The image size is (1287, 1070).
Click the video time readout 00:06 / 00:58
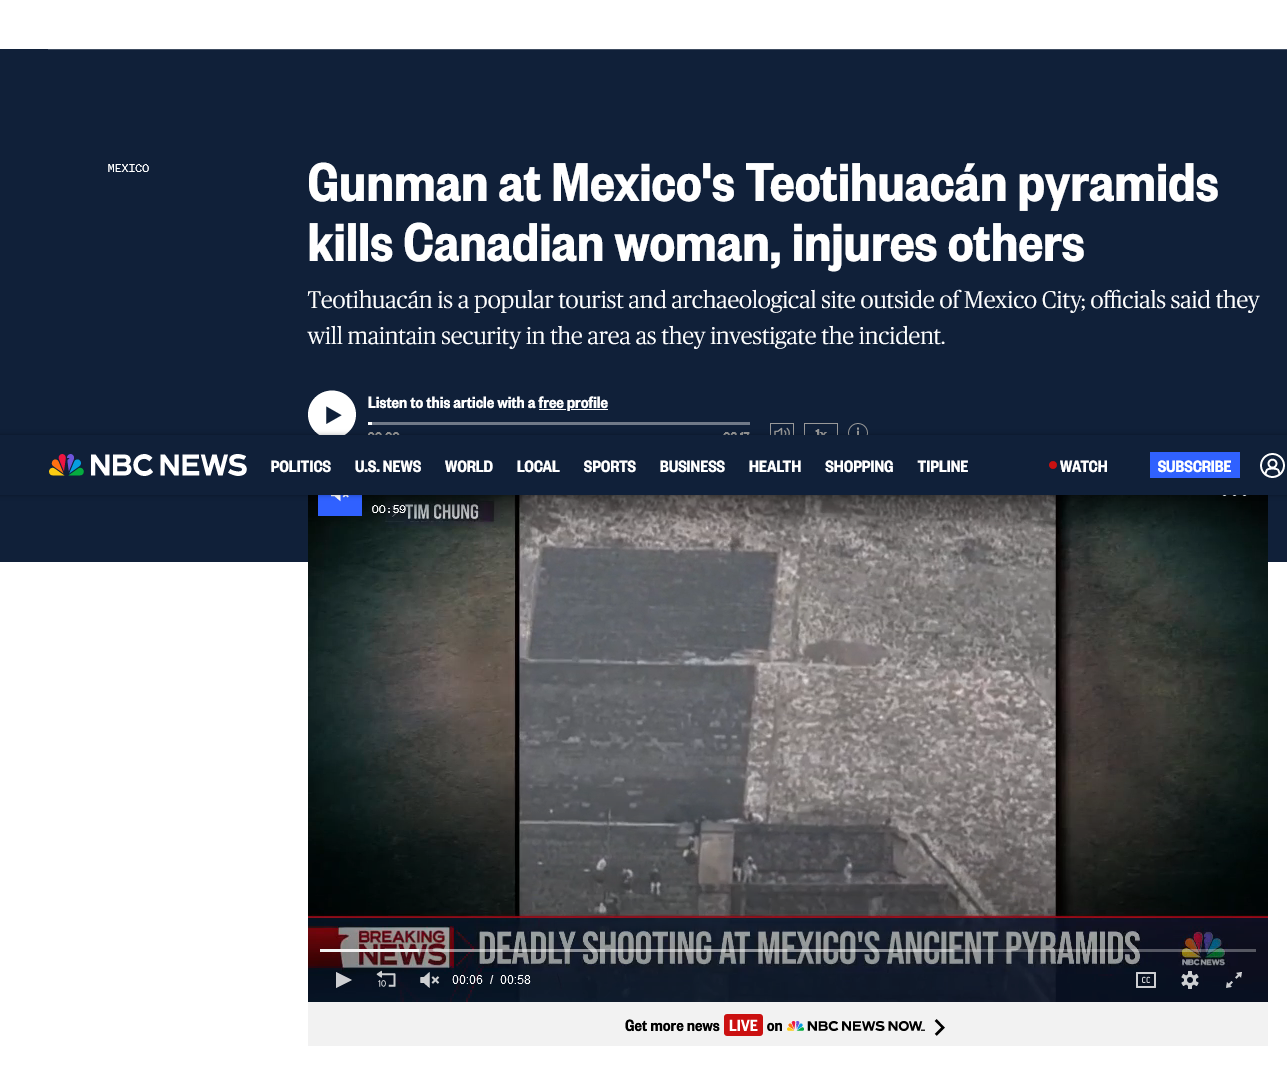[491, 980]
